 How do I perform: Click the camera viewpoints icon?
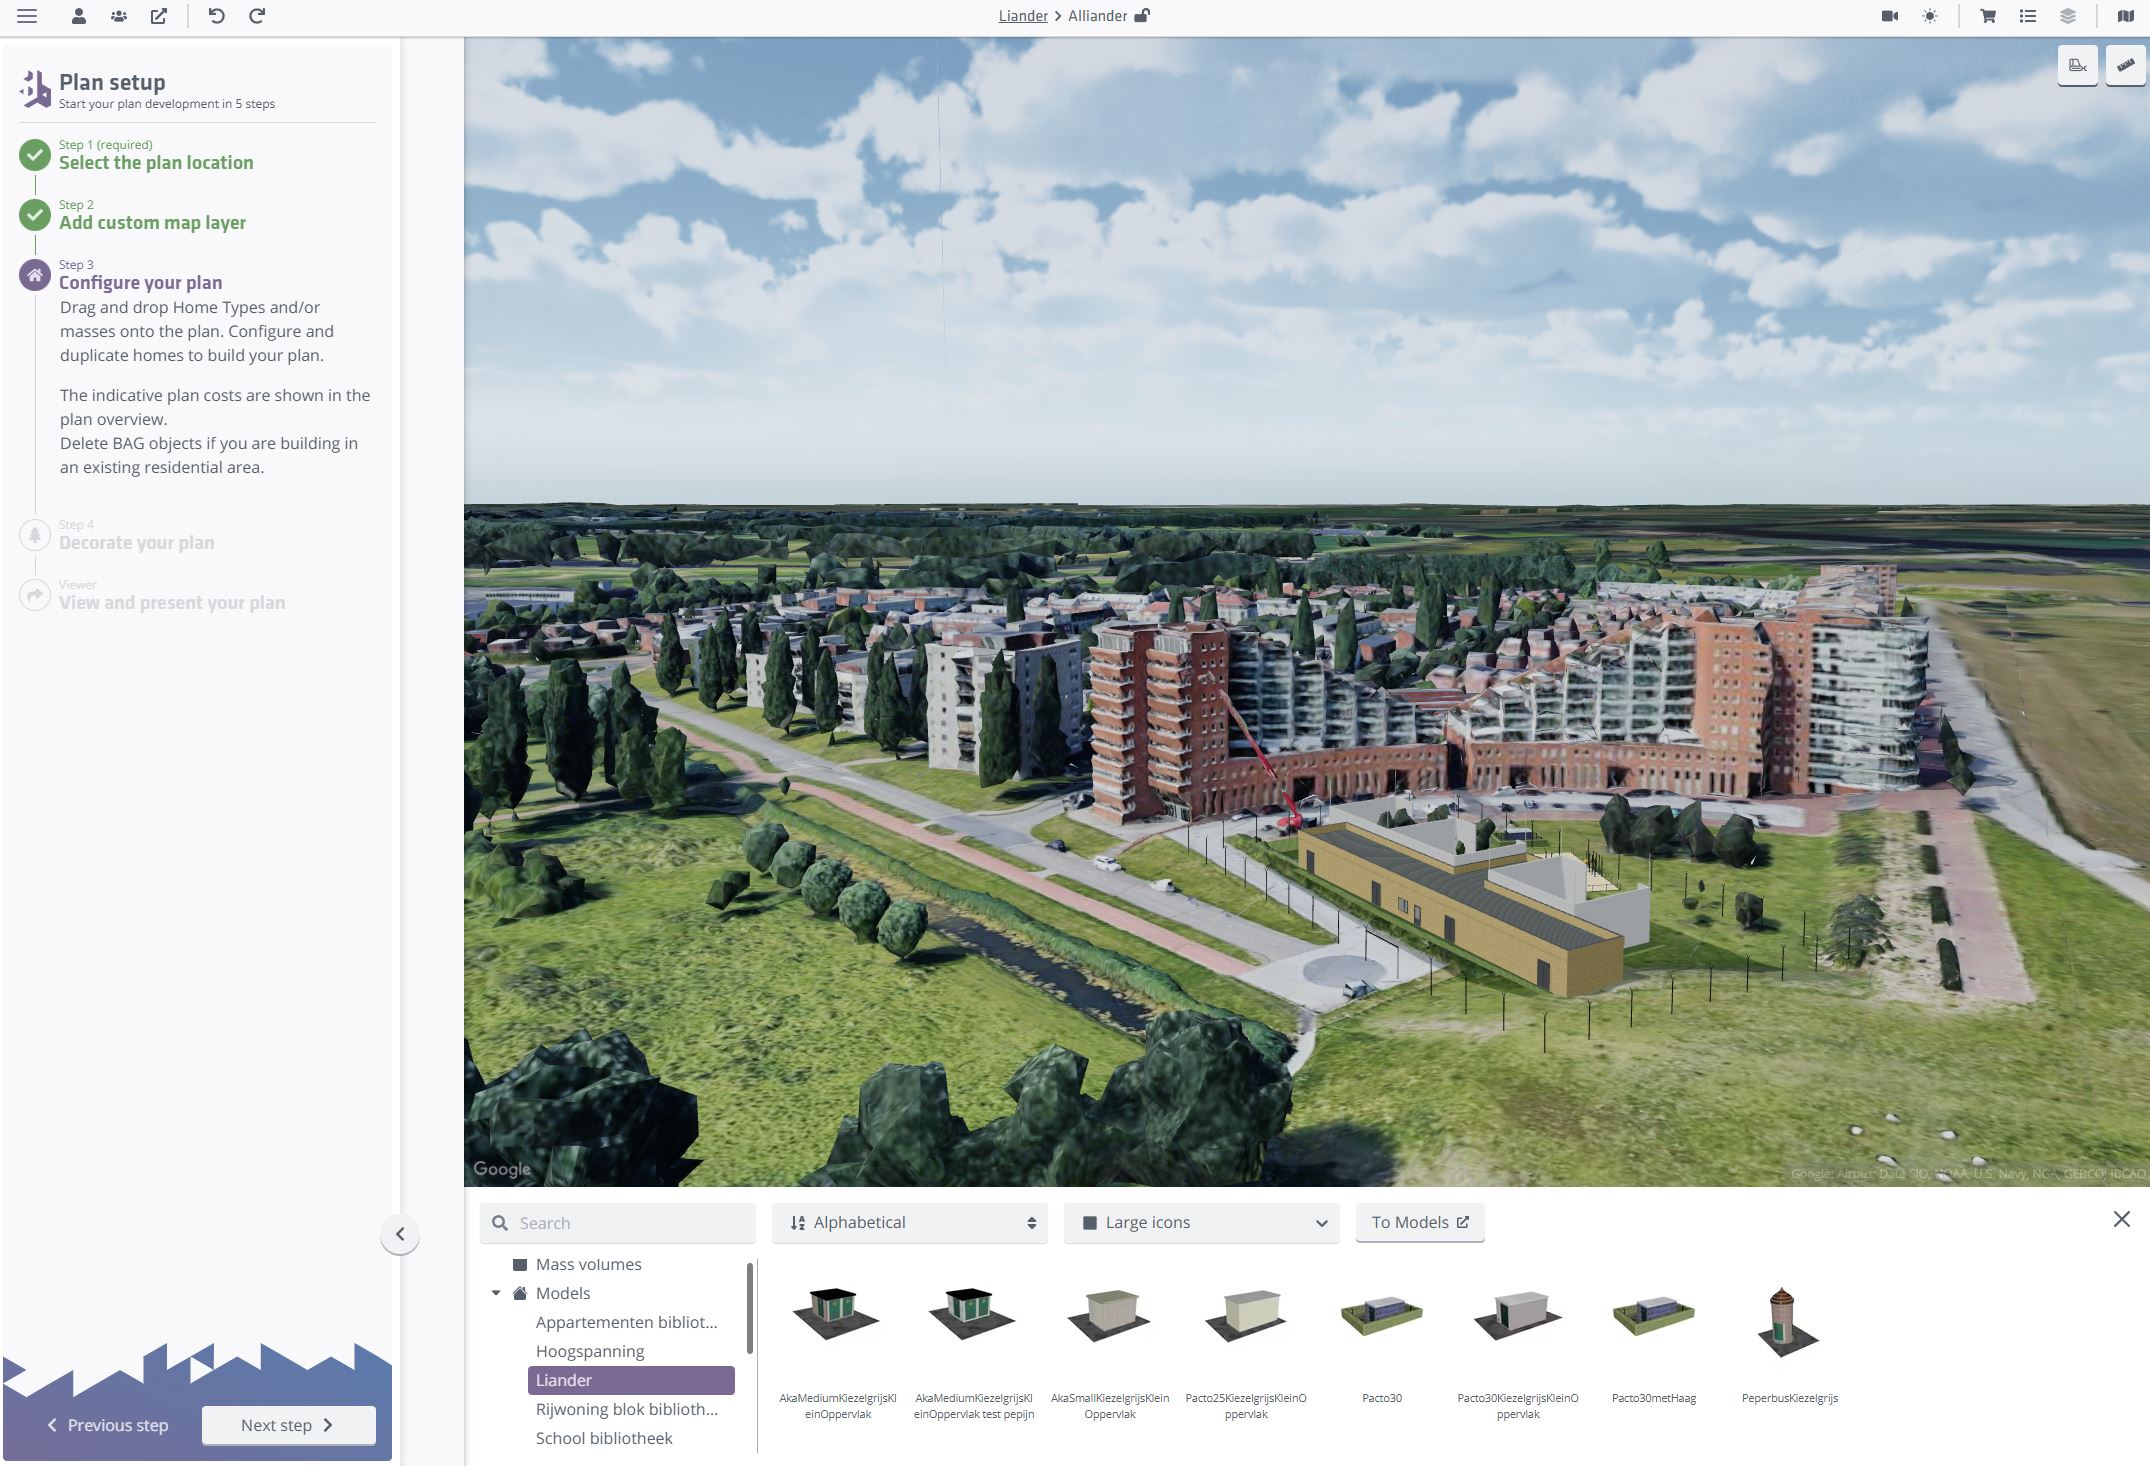click(1889, 16)
